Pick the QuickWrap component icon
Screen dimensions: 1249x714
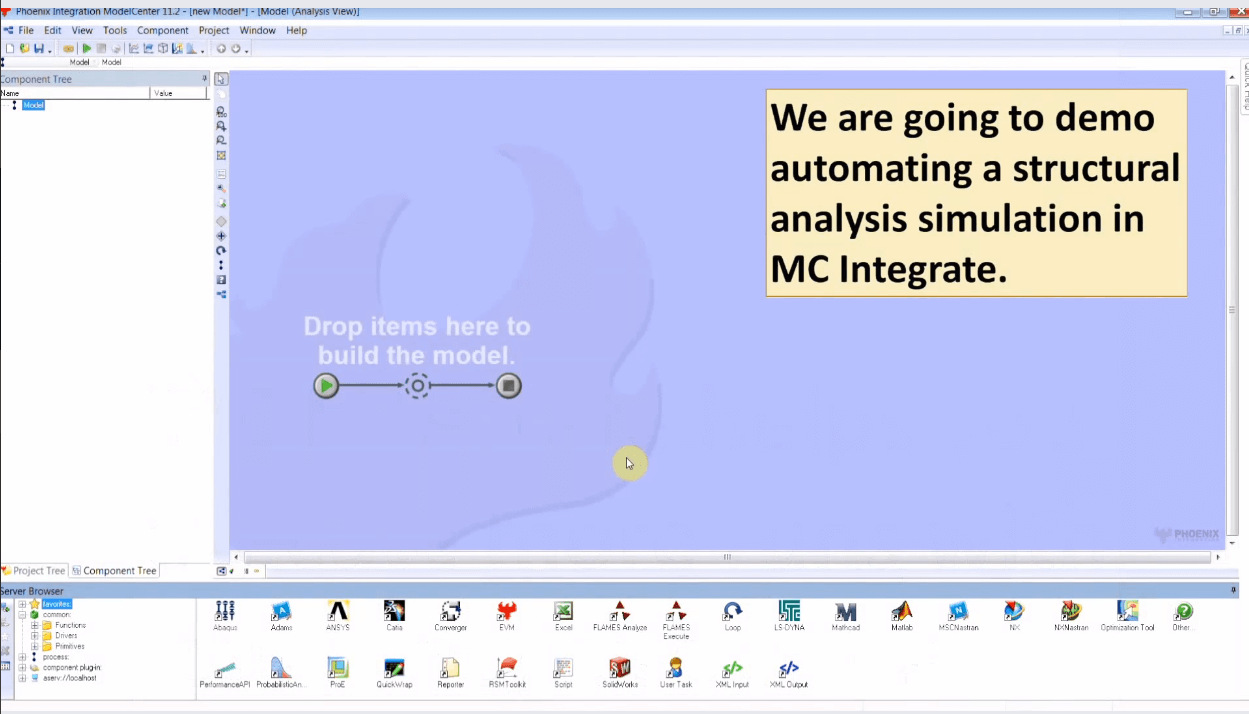[394, 667]
